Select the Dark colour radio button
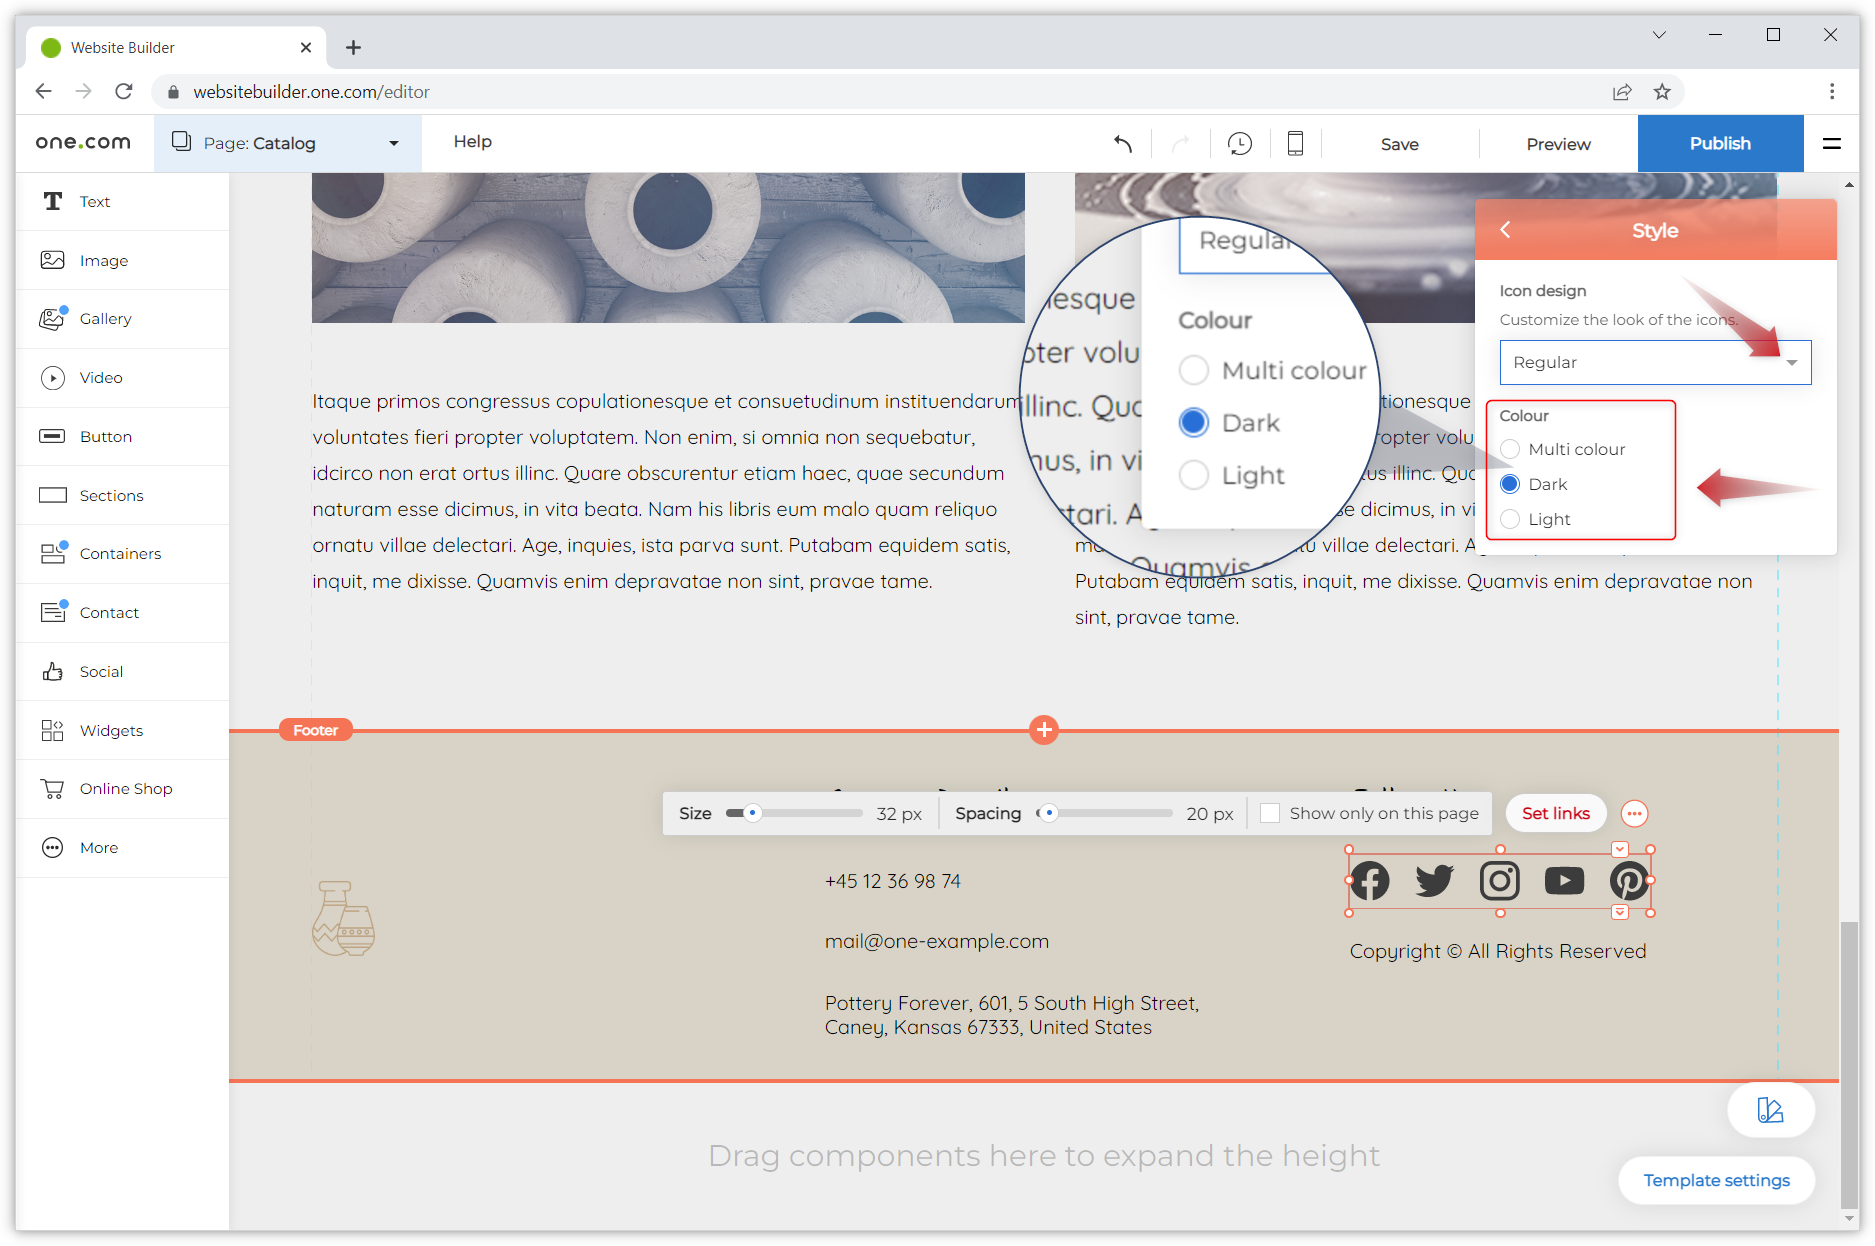Screen dimensions: 1875x1246 (1510, 484)
